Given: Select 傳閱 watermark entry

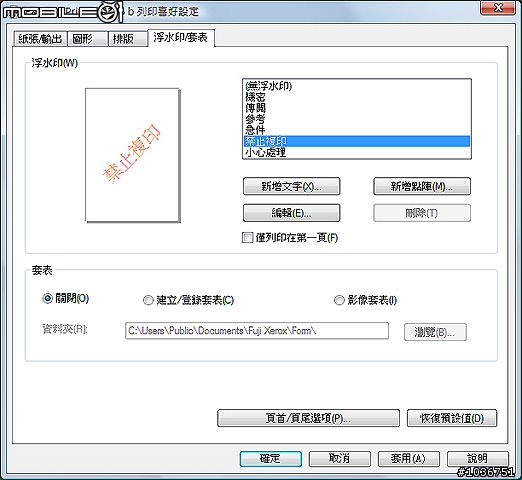Looking at the screenshot, I should (x=357, y=108).
